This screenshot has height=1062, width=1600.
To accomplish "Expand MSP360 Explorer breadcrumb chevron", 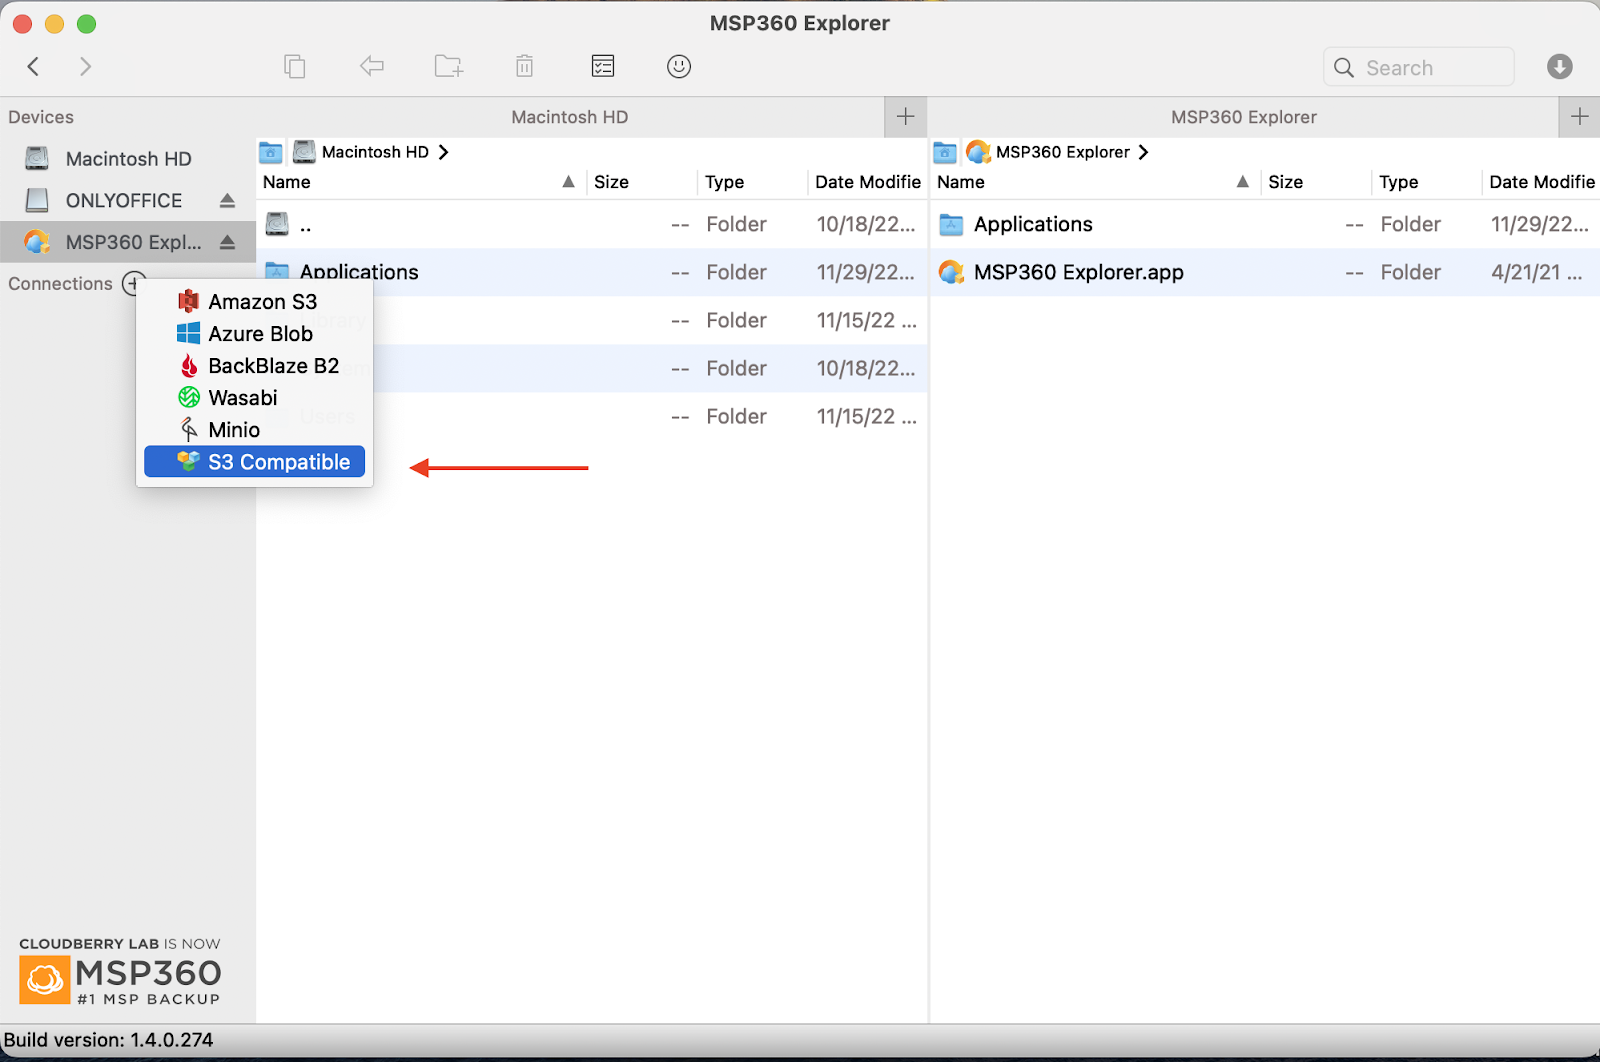I will pos(1143,152).
